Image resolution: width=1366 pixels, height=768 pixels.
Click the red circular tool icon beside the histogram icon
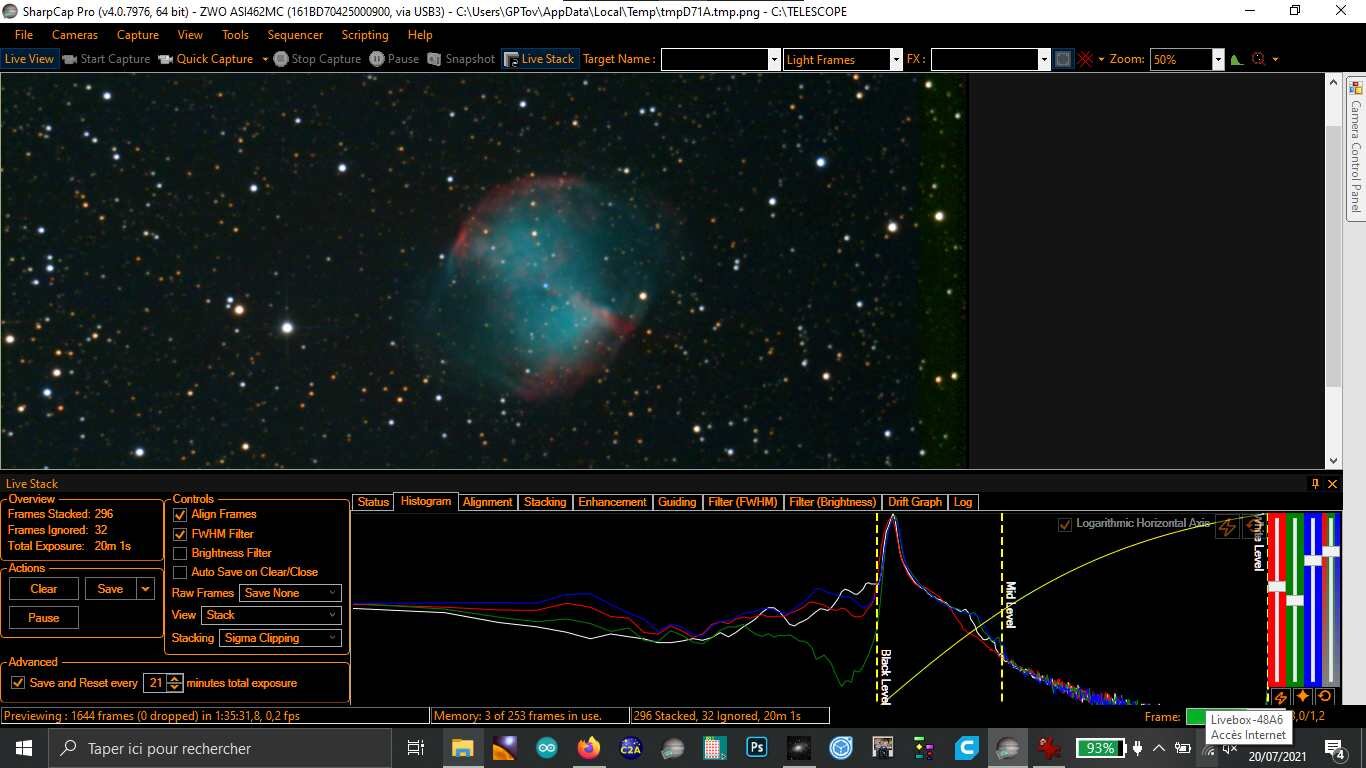pos(1259,59)
